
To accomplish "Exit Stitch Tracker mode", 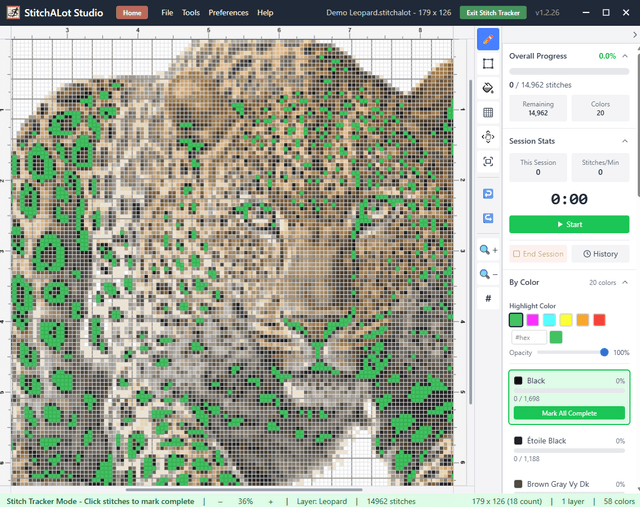I will click(493, 13).
